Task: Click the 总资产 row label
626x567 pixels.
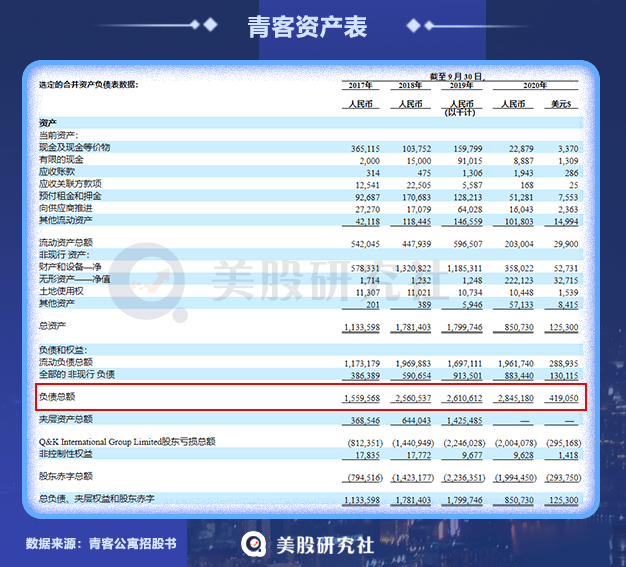Action: point(52,326)
